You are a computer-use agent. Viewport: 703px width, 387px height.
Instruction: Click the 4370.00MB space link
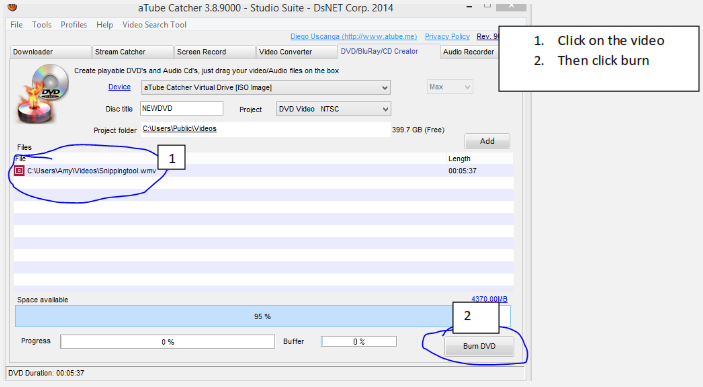click(x=489, y=299)
